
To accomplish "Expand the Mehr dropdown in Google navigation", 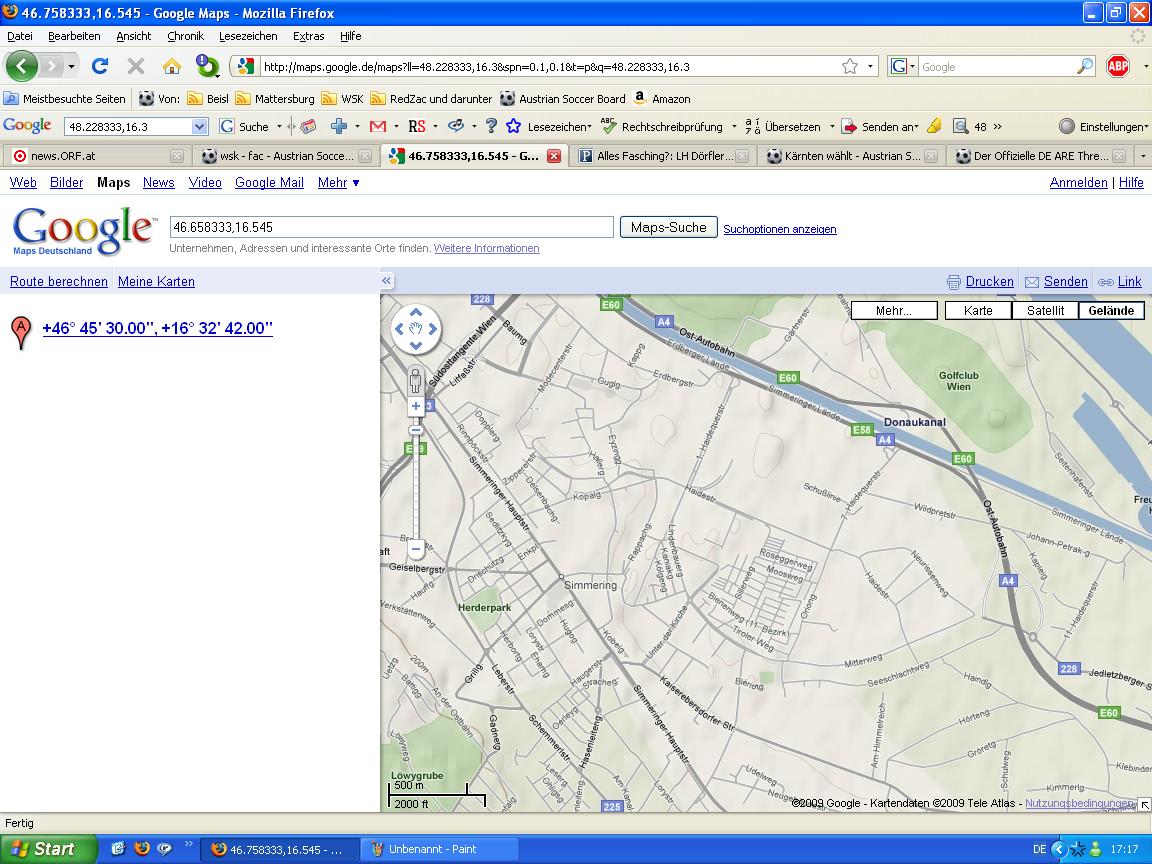I will tap(339, 182).
